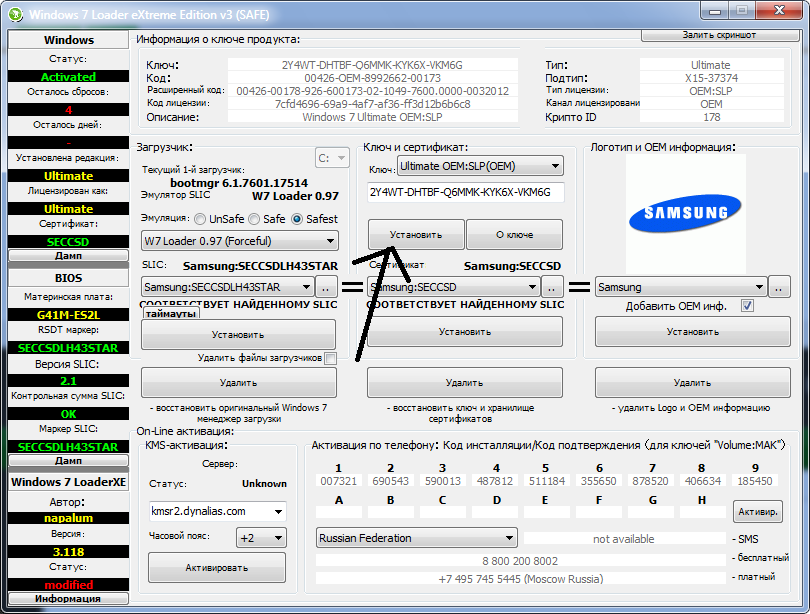Click the KMS 'Активировать' button

(217, 568)
